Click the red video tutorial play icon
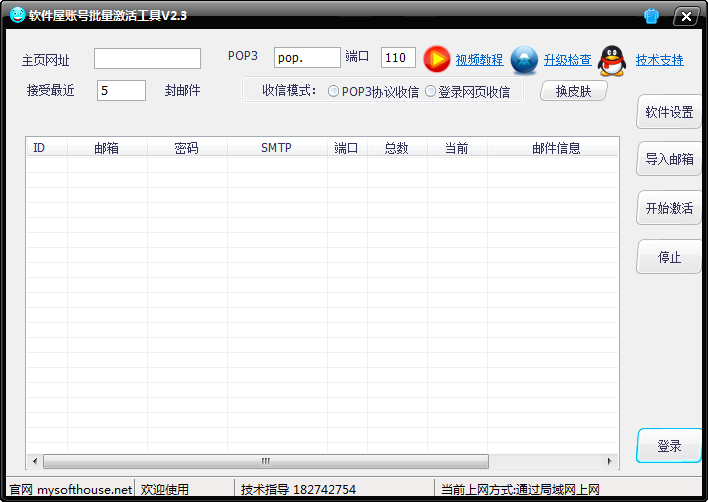The height and width of the screenshot is (502, 708). pos(437,59)
